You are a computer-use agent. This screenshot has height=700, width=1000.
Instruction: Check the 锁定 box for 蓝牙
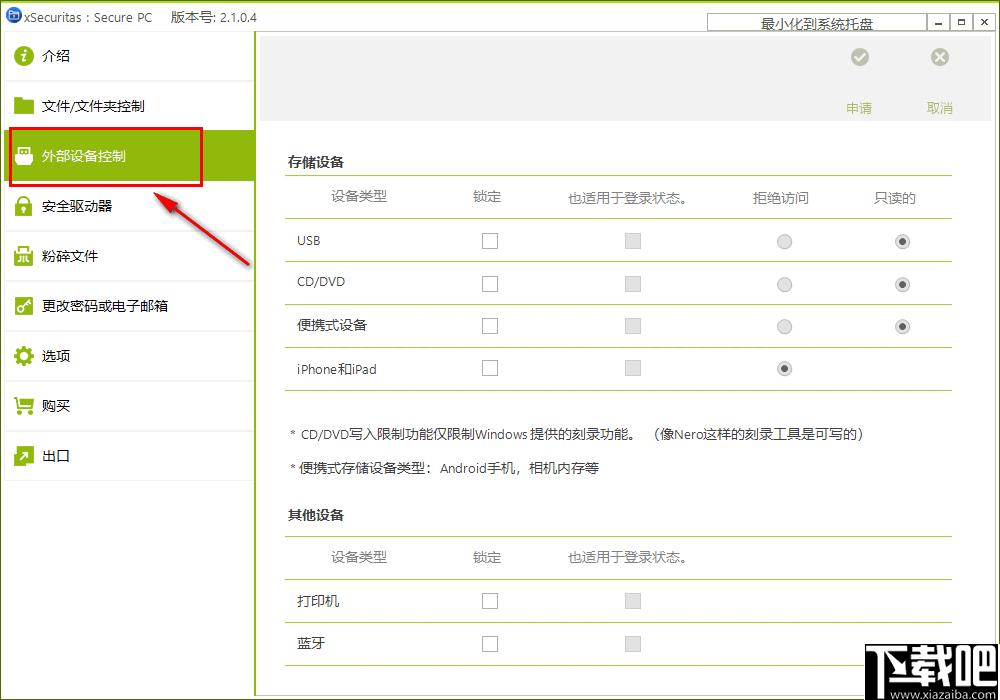(x=490, y=644)
